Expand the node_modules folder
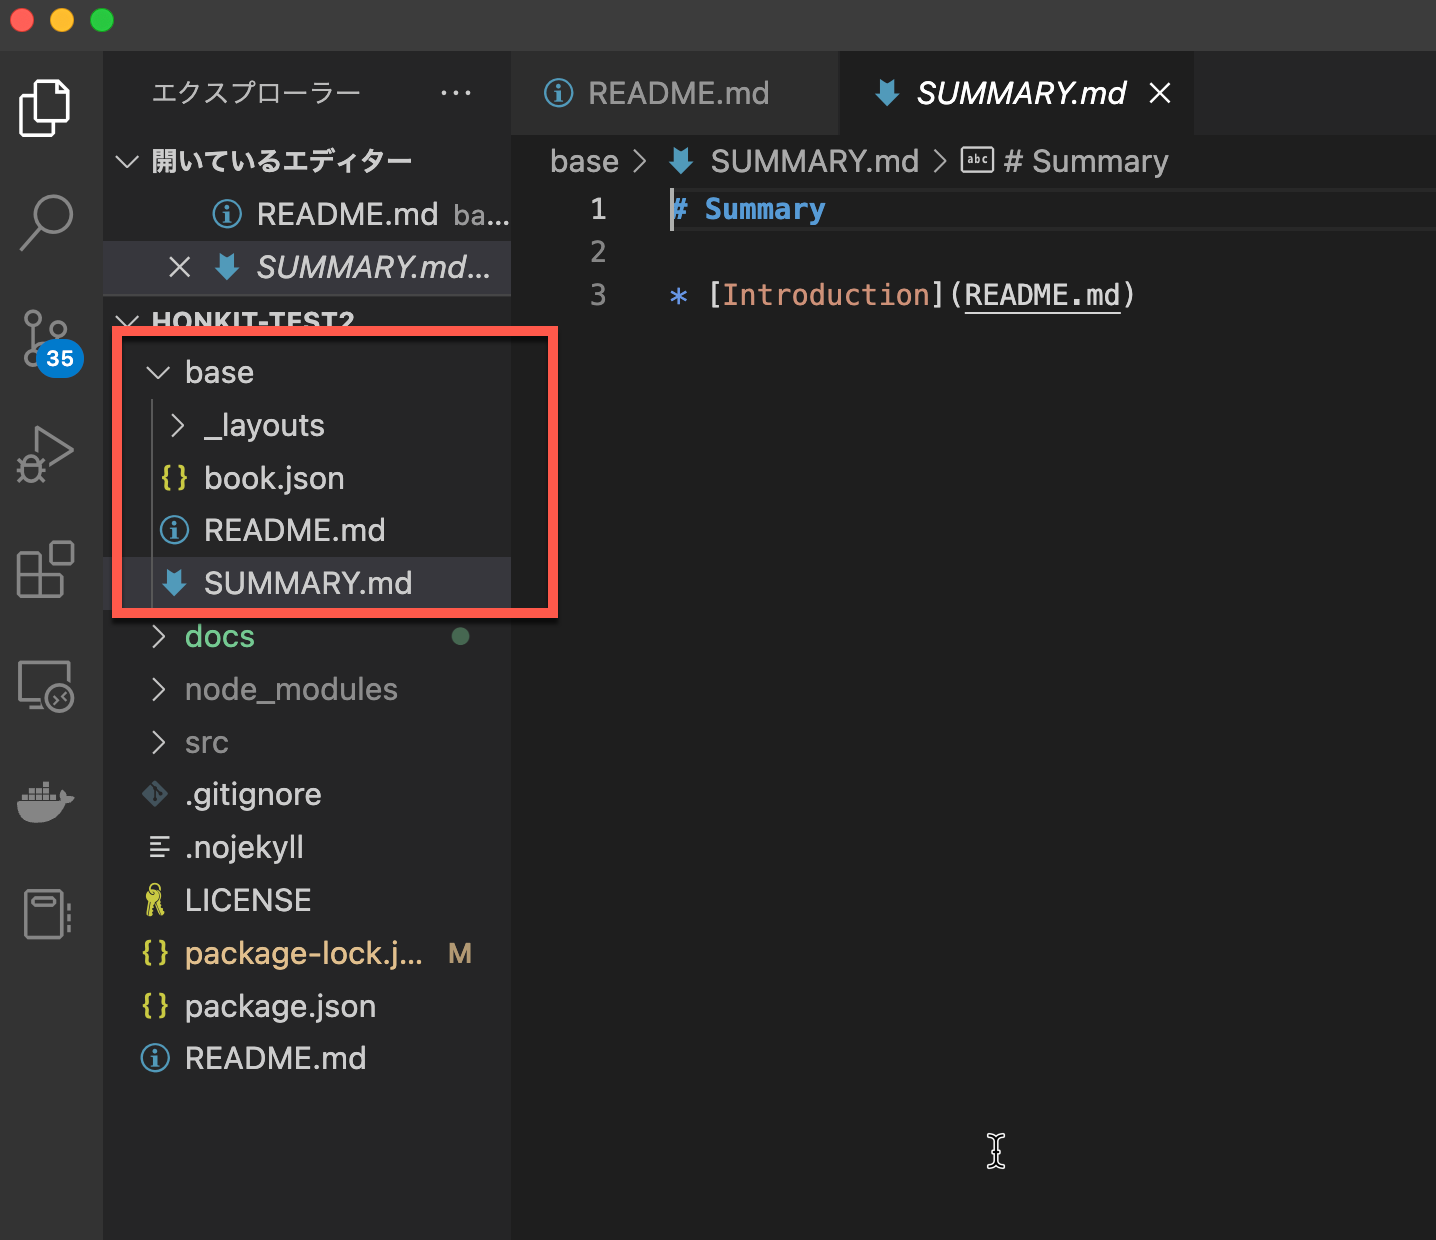This screenshot has height=1240, width=1436. tap(158, 690)
